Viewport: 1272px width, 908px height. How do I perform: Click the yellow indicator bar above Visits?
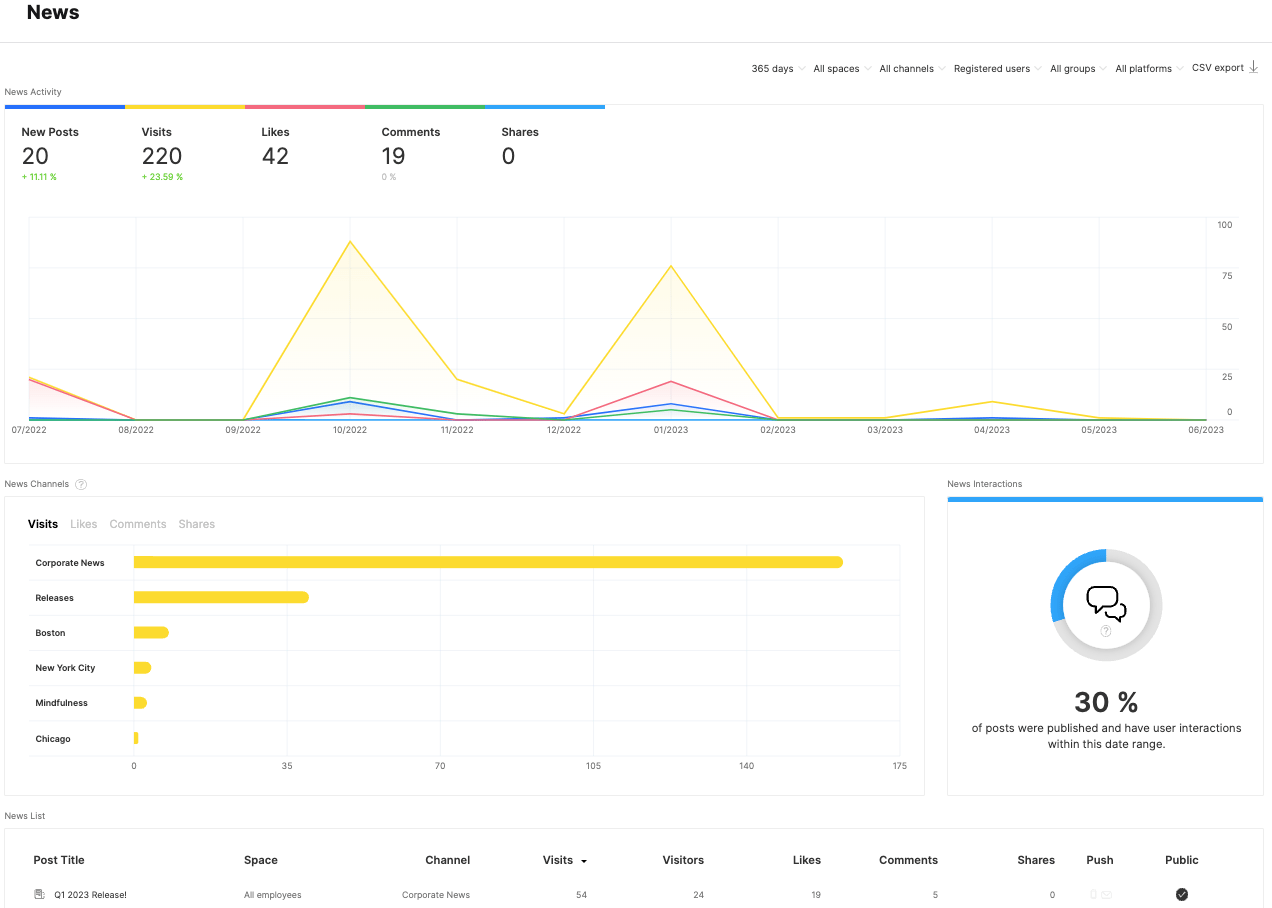pos(185,105)
